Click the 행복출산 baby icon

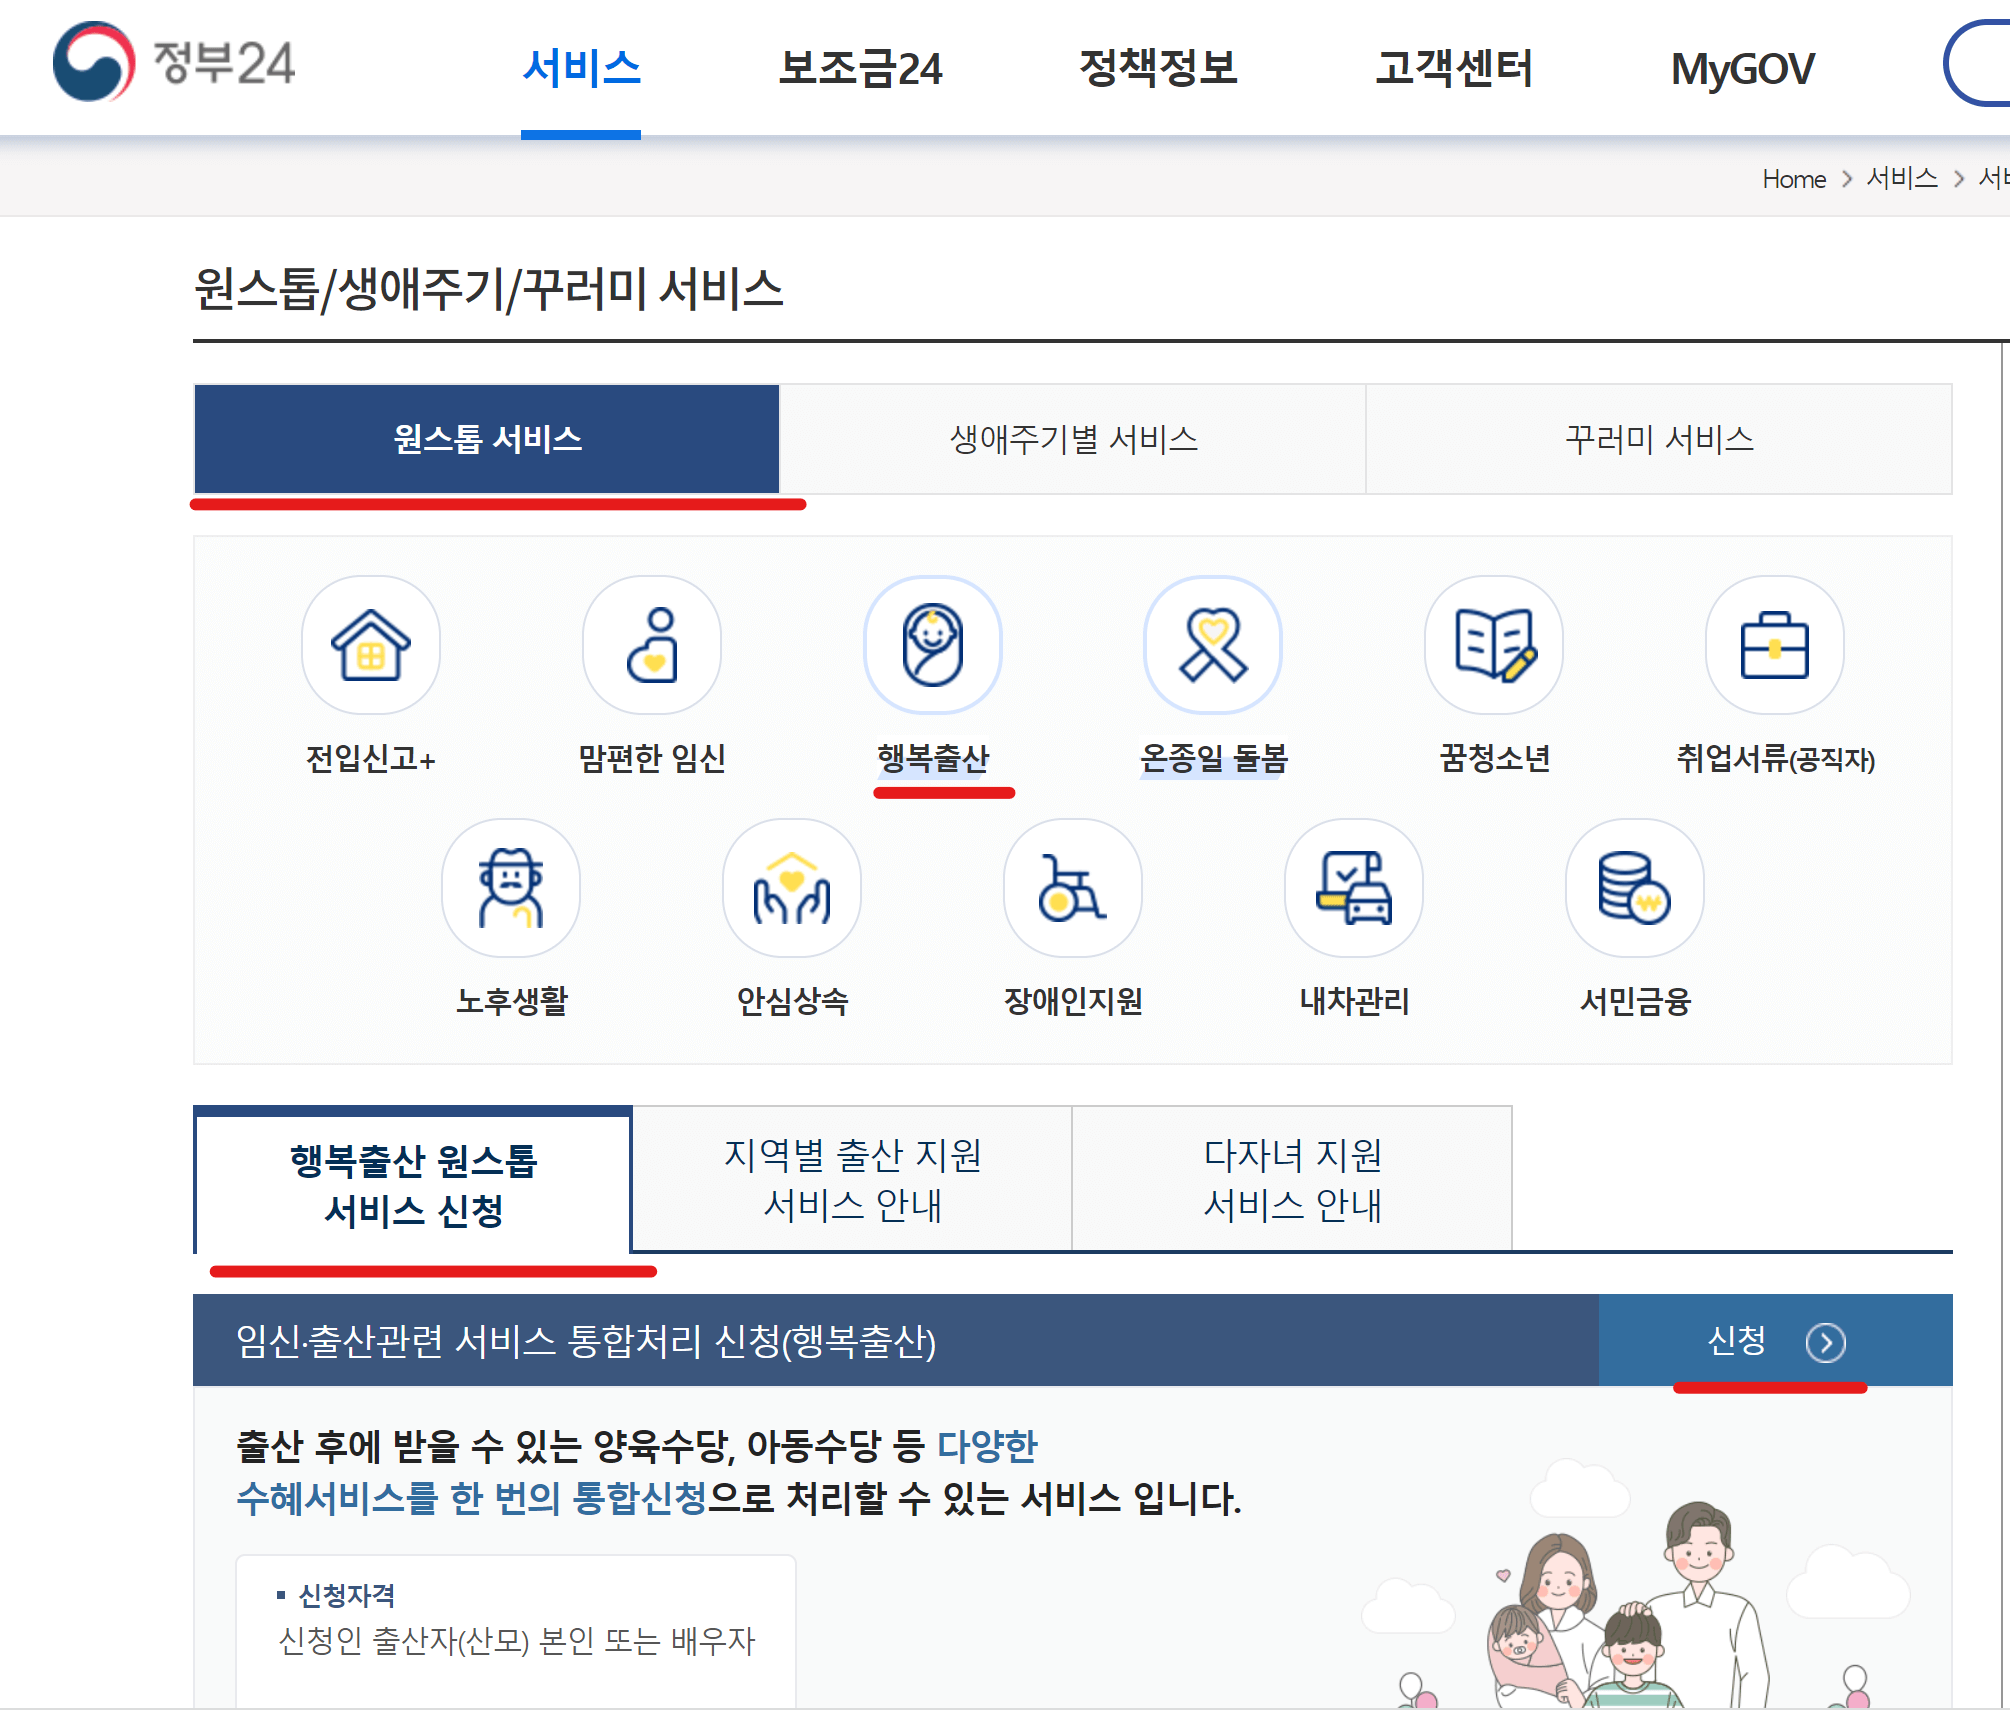tap(932, 646)
